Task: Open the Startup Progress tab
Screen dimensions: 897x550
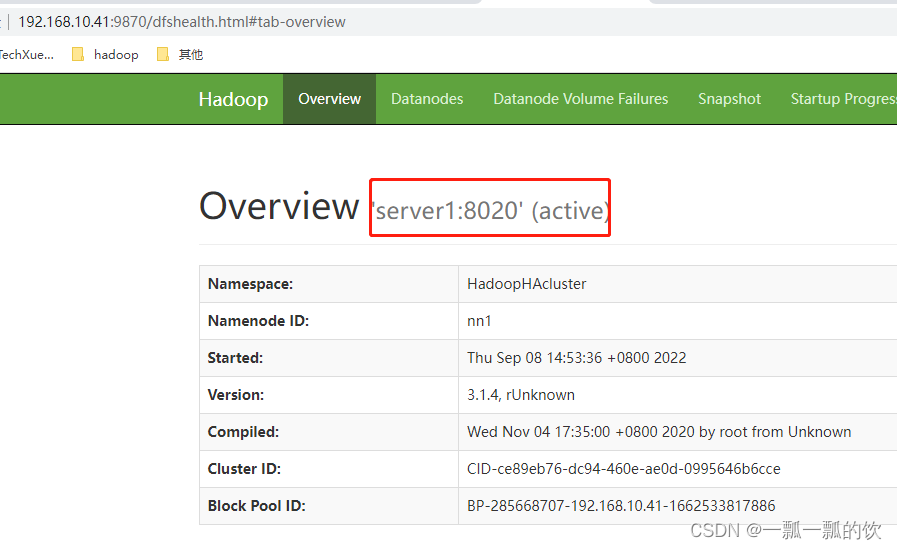Action: [843, 99]
